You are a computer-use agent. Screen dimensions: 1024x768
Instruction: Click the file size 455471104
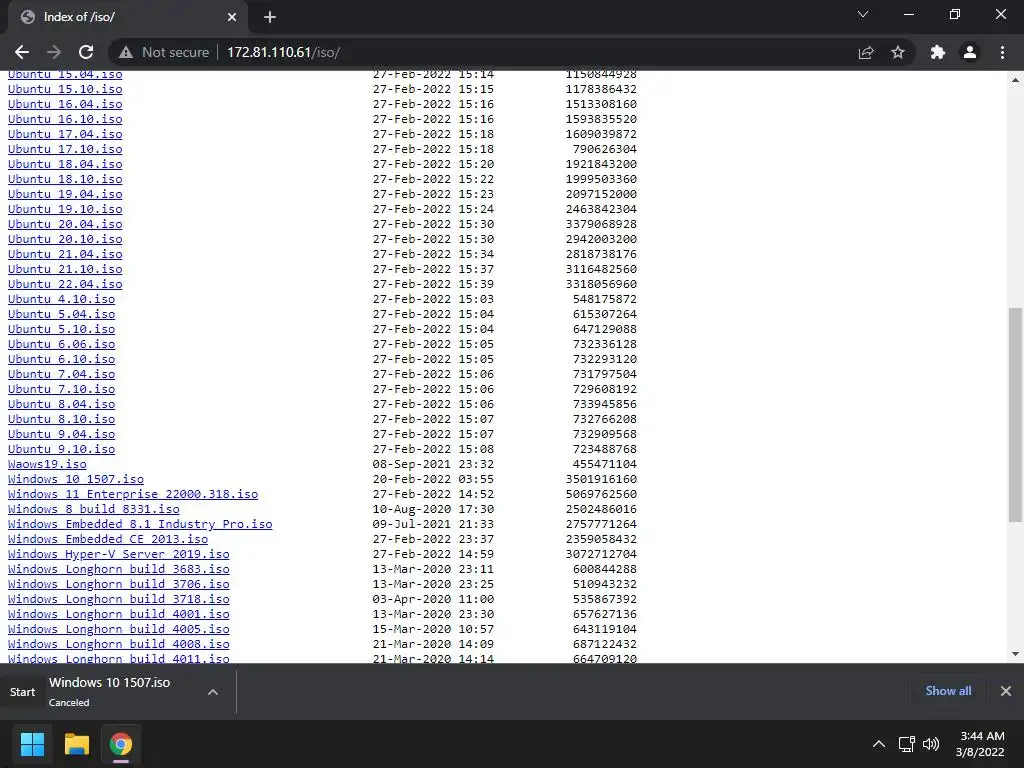pyautogui.click(x=605, y=464)
